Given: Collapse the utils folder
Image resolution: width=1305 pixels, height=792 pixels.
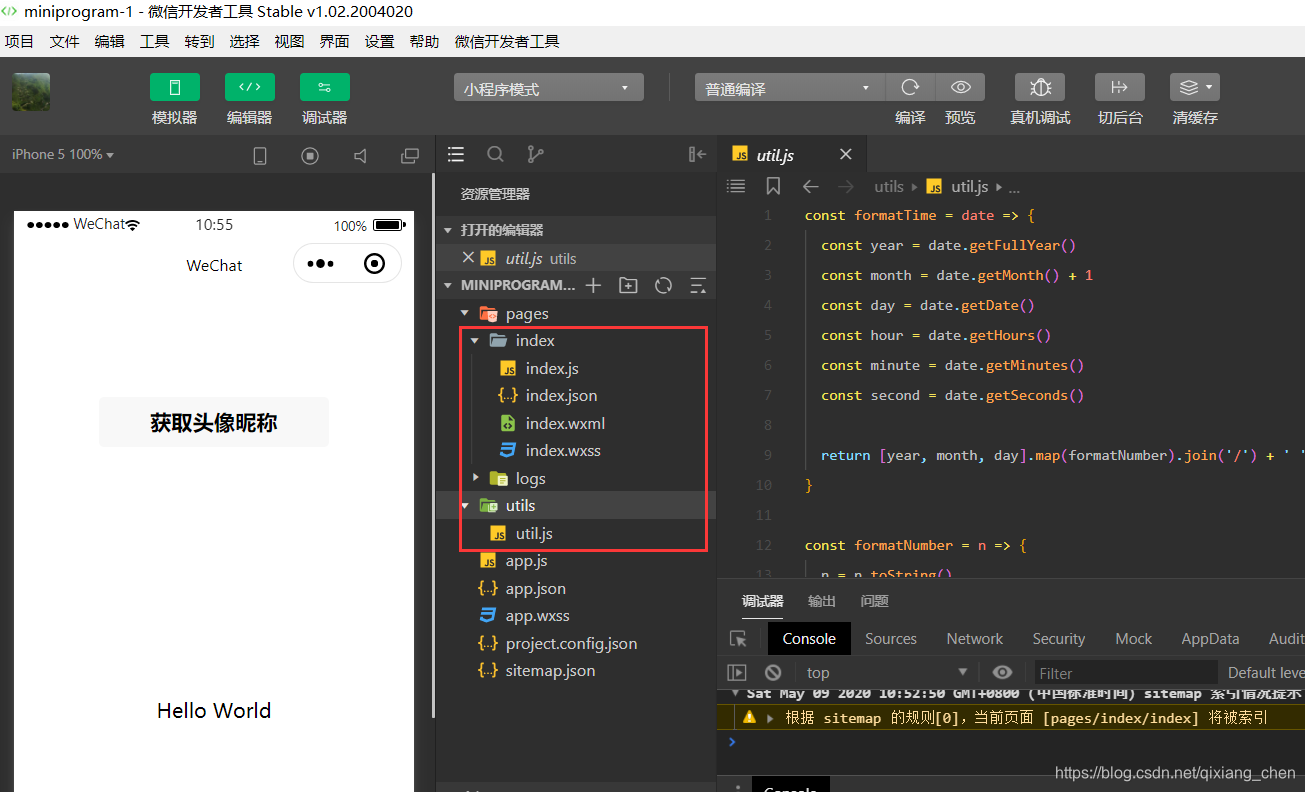Looking at the screenshot, I should tap(465, 505).
